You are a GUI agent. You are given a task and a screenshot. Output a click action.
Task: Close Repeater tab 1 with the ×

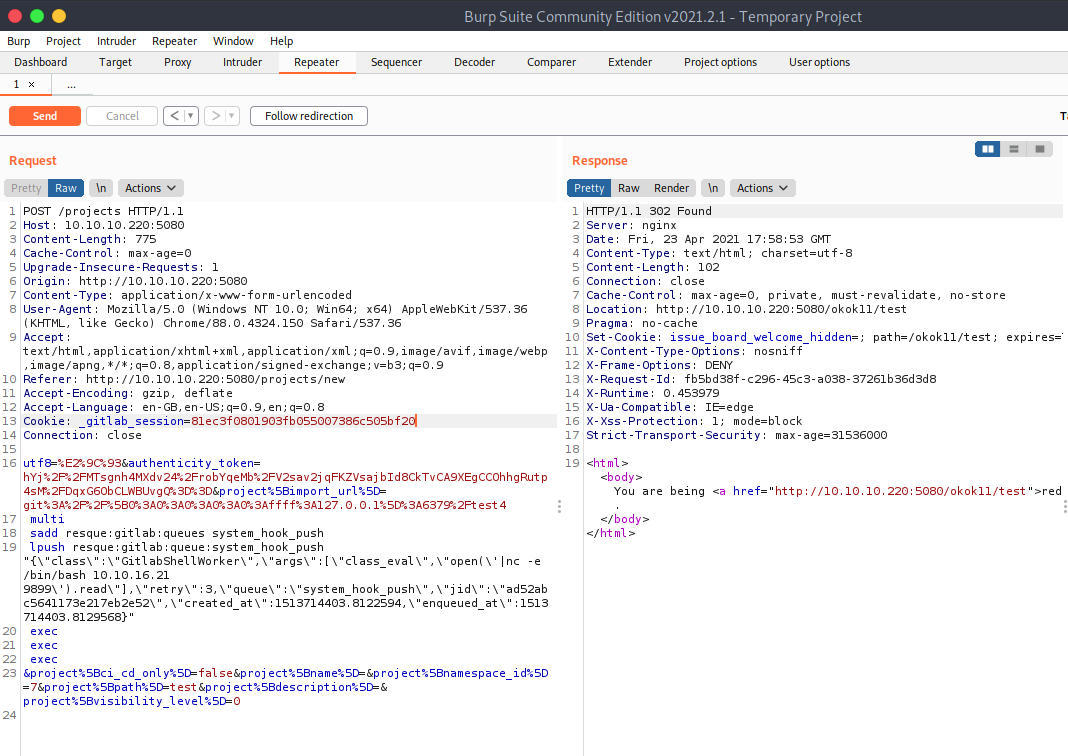(x=31, y=84)
